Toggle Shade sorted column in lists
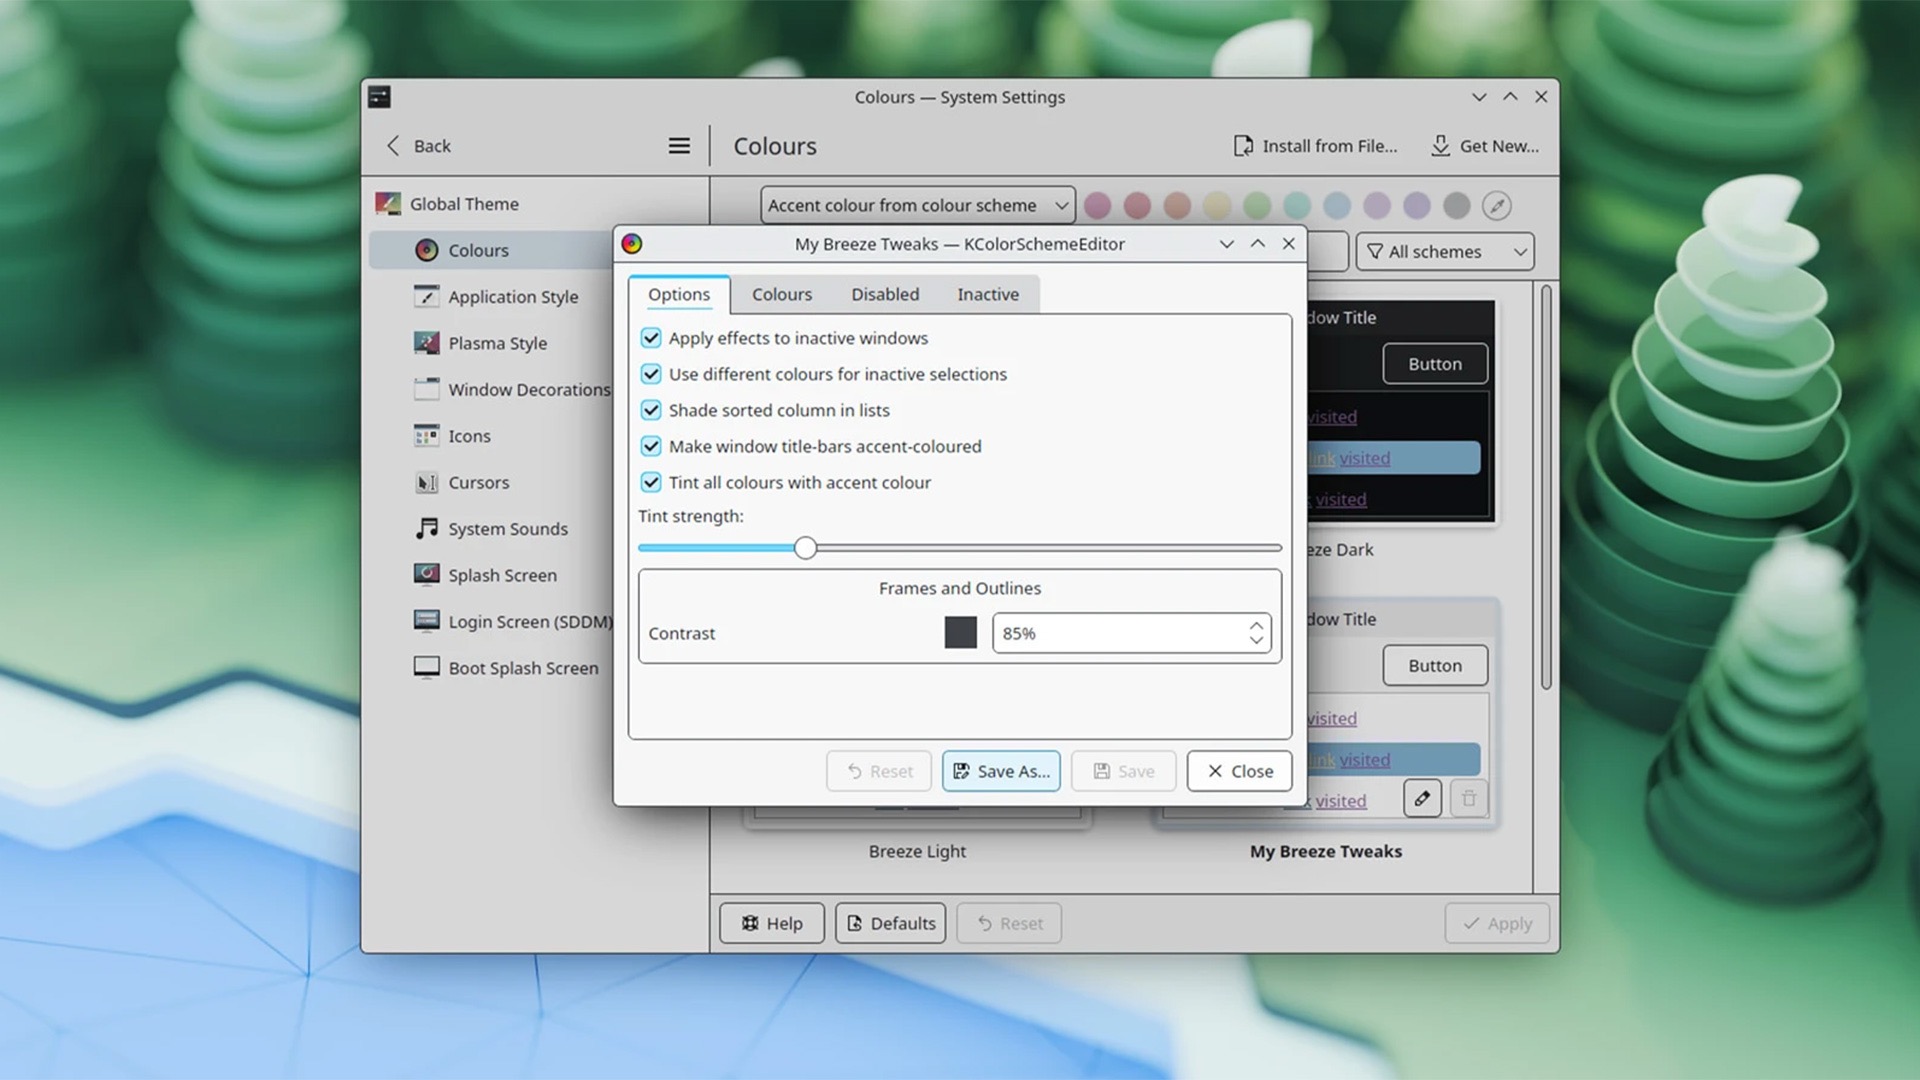The image size is (1920, 1080). (651, 410)
